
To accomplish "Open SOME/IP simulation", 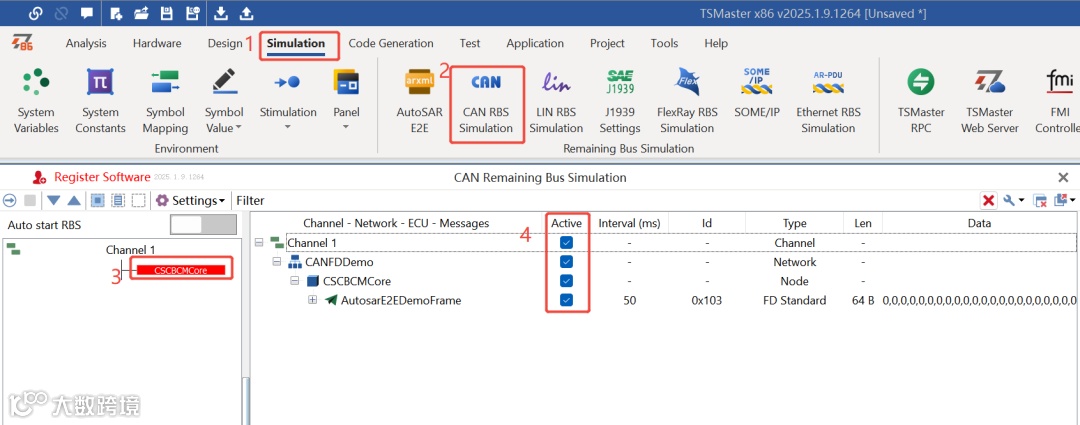I will [x=756, y=94].
